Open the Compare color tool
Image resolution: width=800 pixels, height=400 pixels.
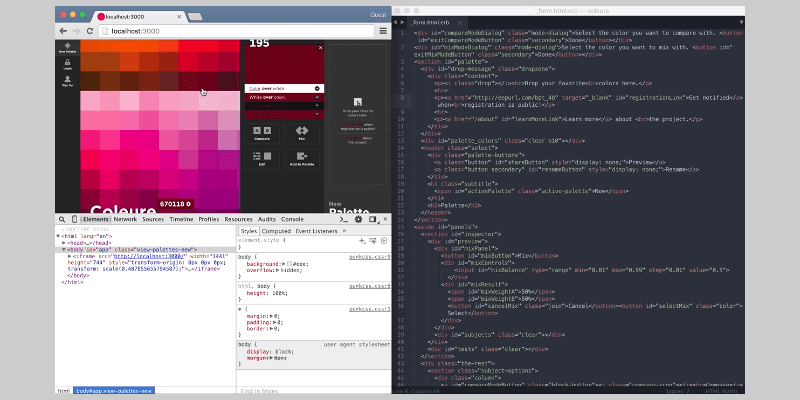coord(262,129)
